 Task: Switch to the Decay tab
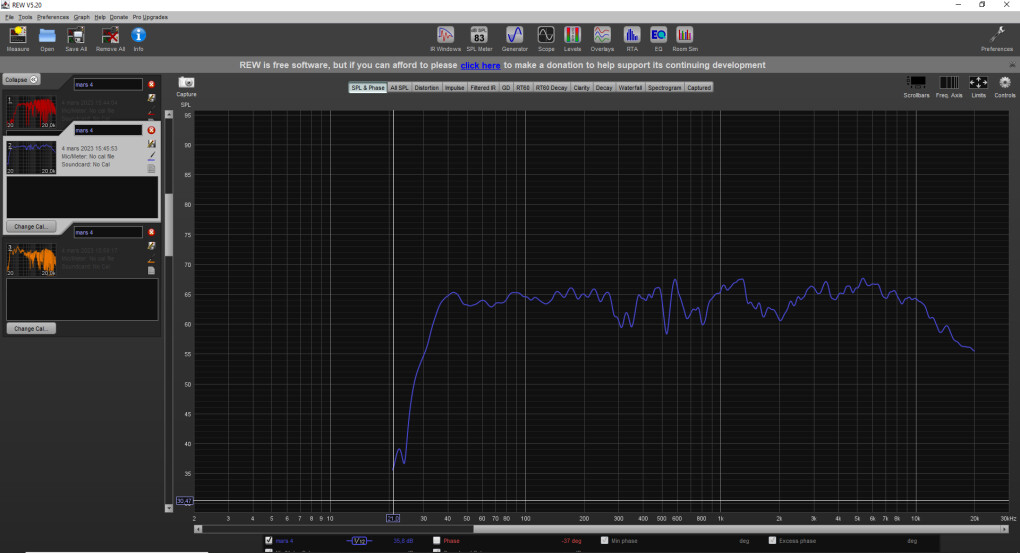pos(604,88)
